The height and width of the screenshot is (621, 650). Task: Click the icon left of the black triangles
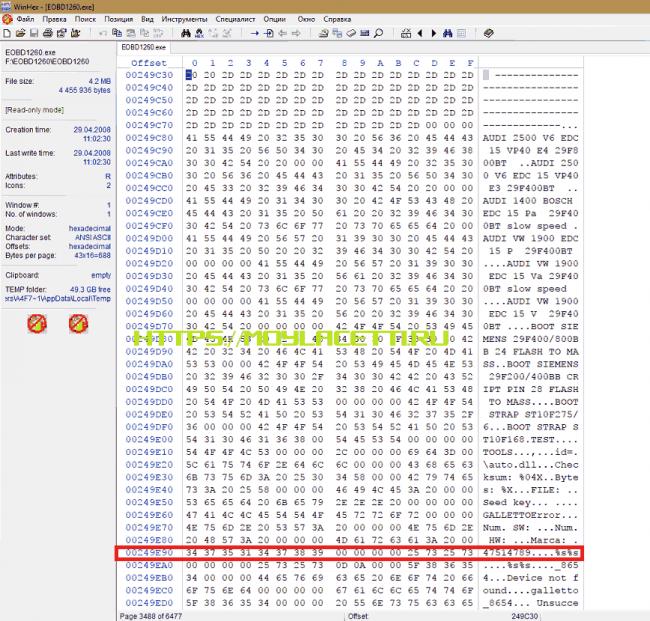[406, 33]
